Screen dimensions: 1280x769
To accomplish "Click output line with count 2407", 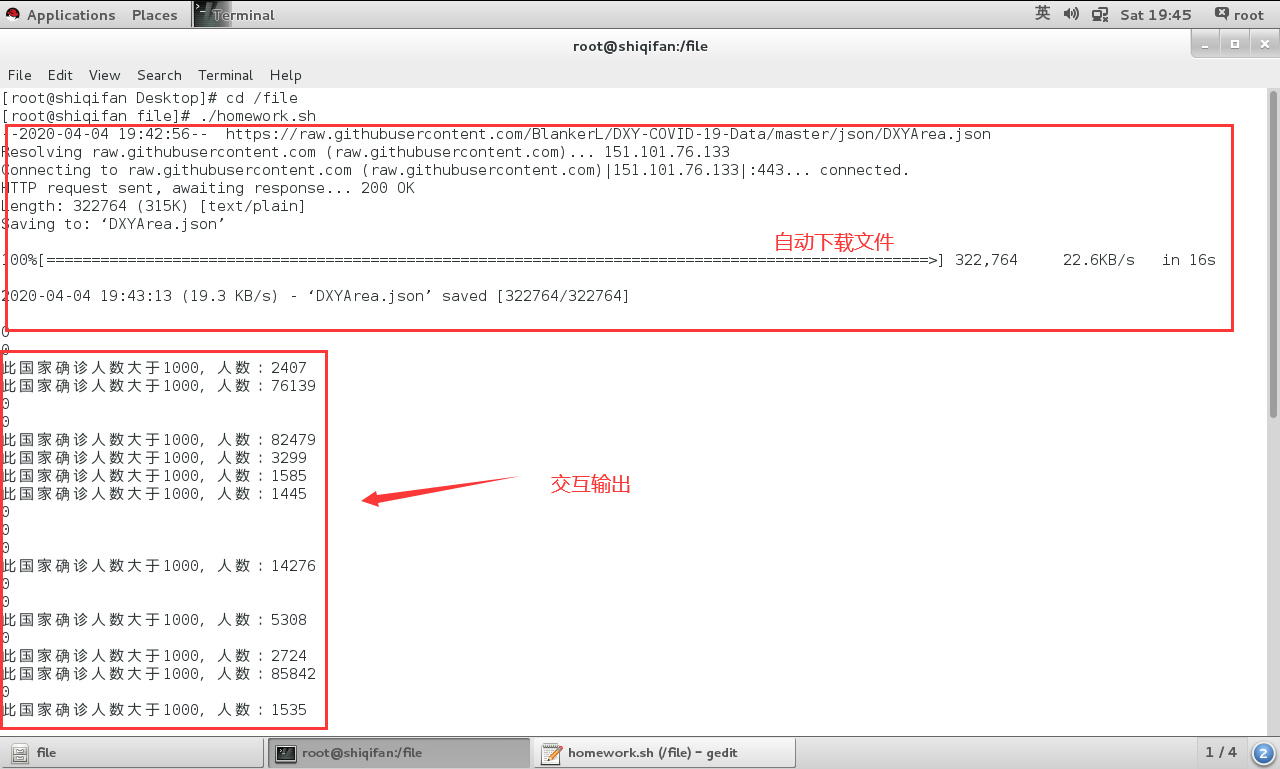I will 155,368.
